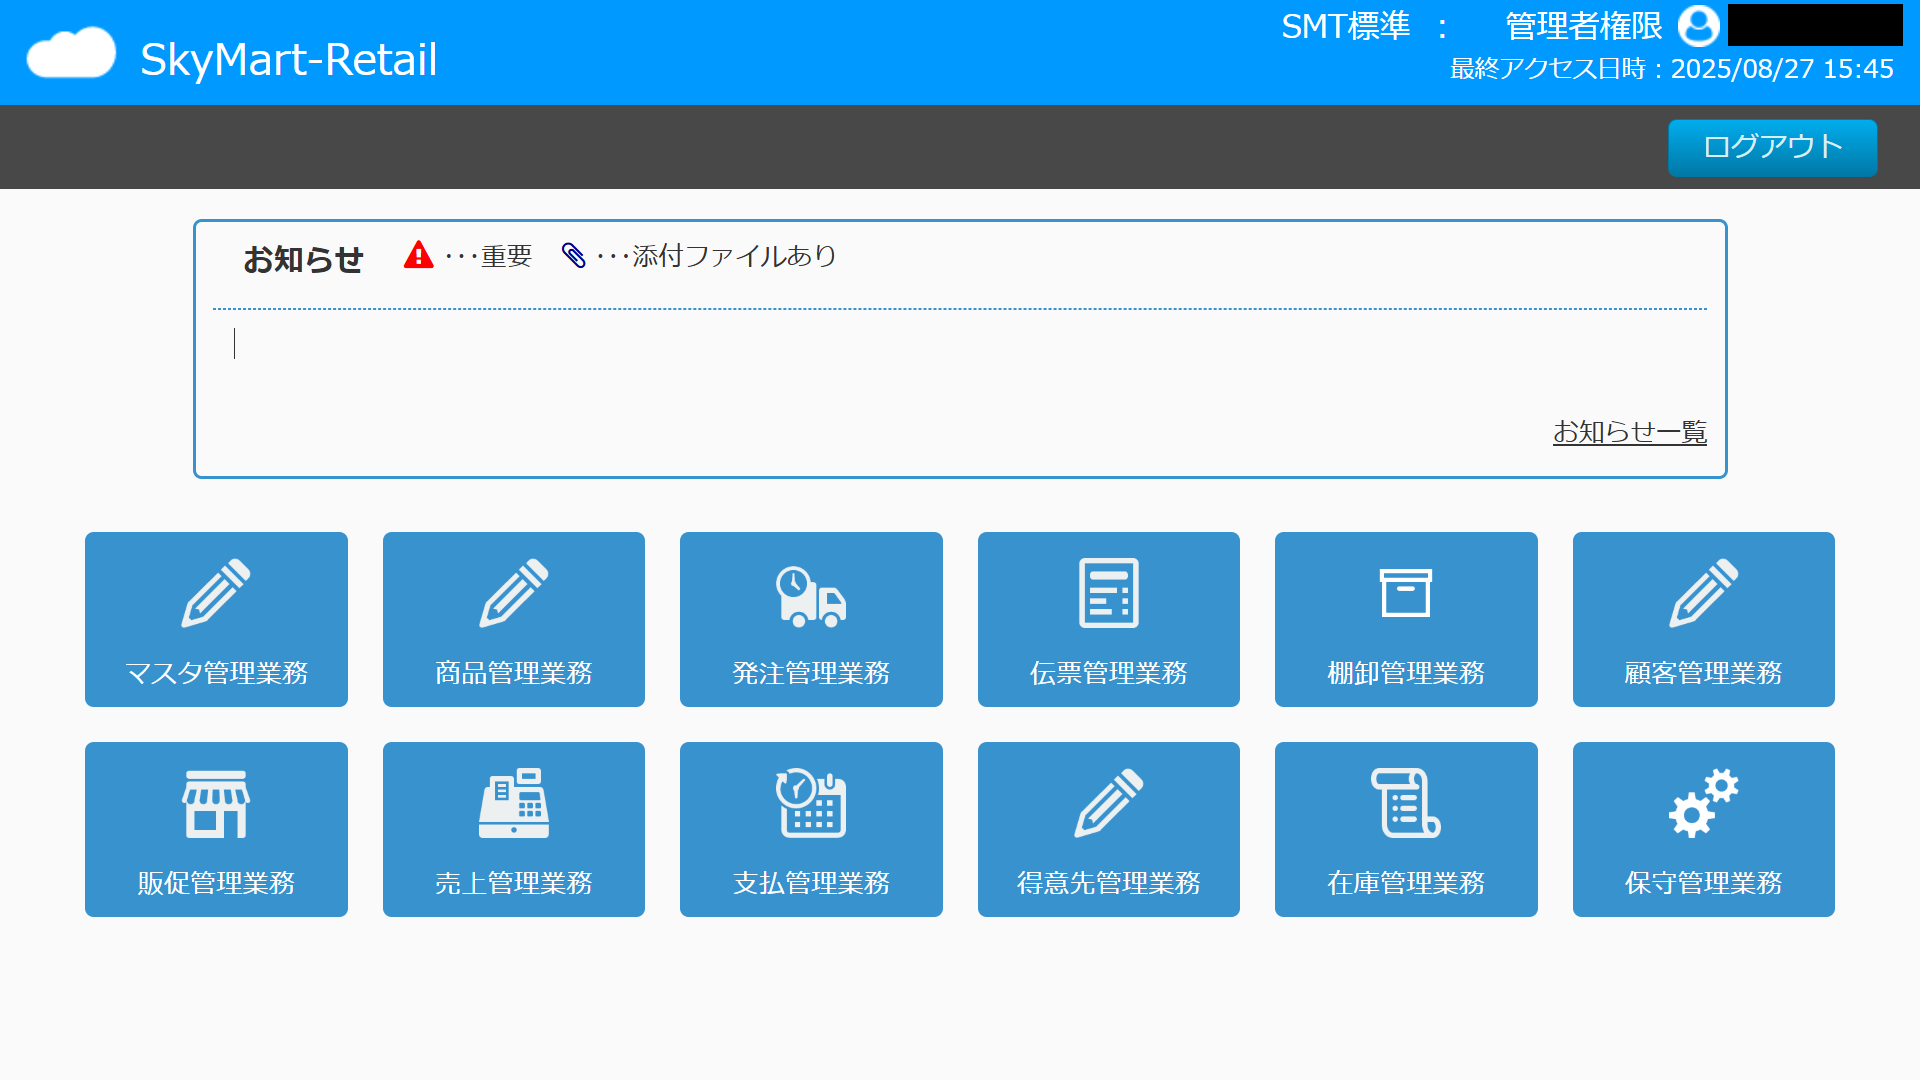Select 得意先管理業務
The width and height of the screenshot is (1920, 1080).
click(x=1108, y=829)
